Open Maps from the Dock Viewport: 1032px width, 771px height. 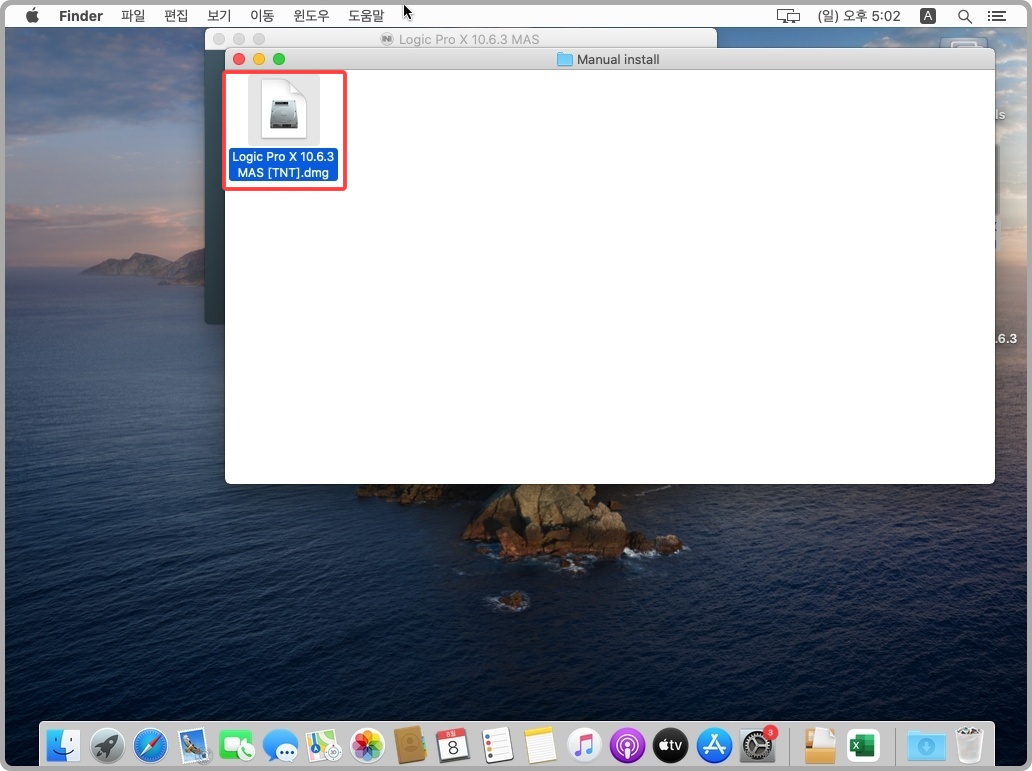[x=323, y=746]
